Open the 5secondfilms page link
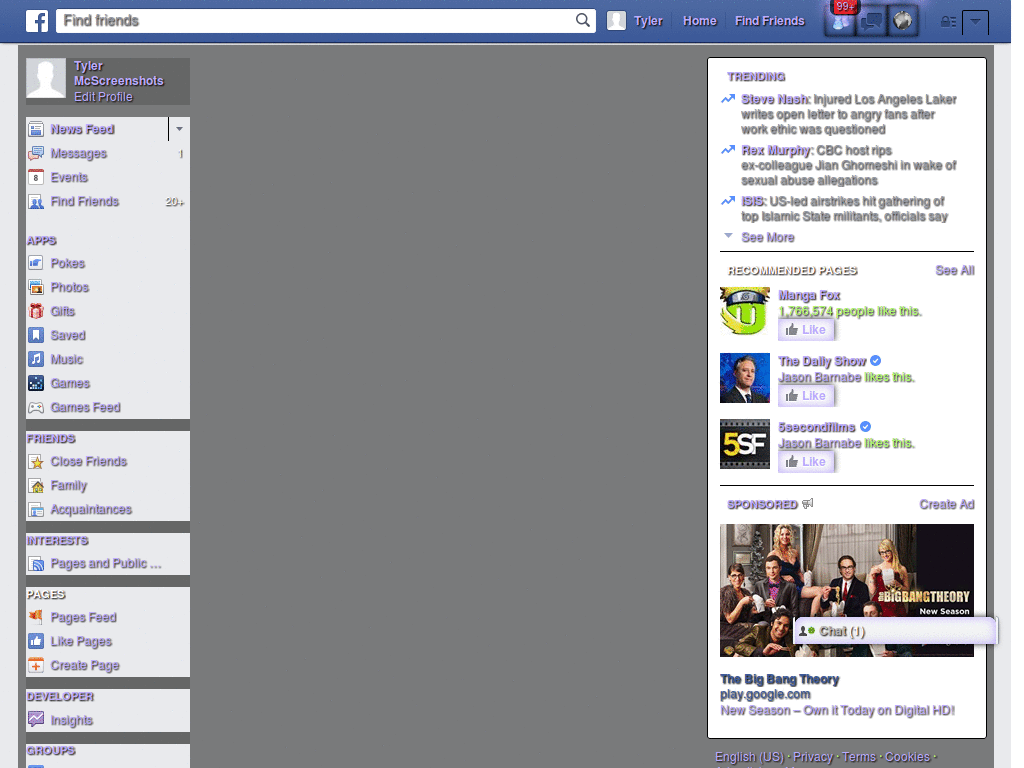 click(816, 427)
